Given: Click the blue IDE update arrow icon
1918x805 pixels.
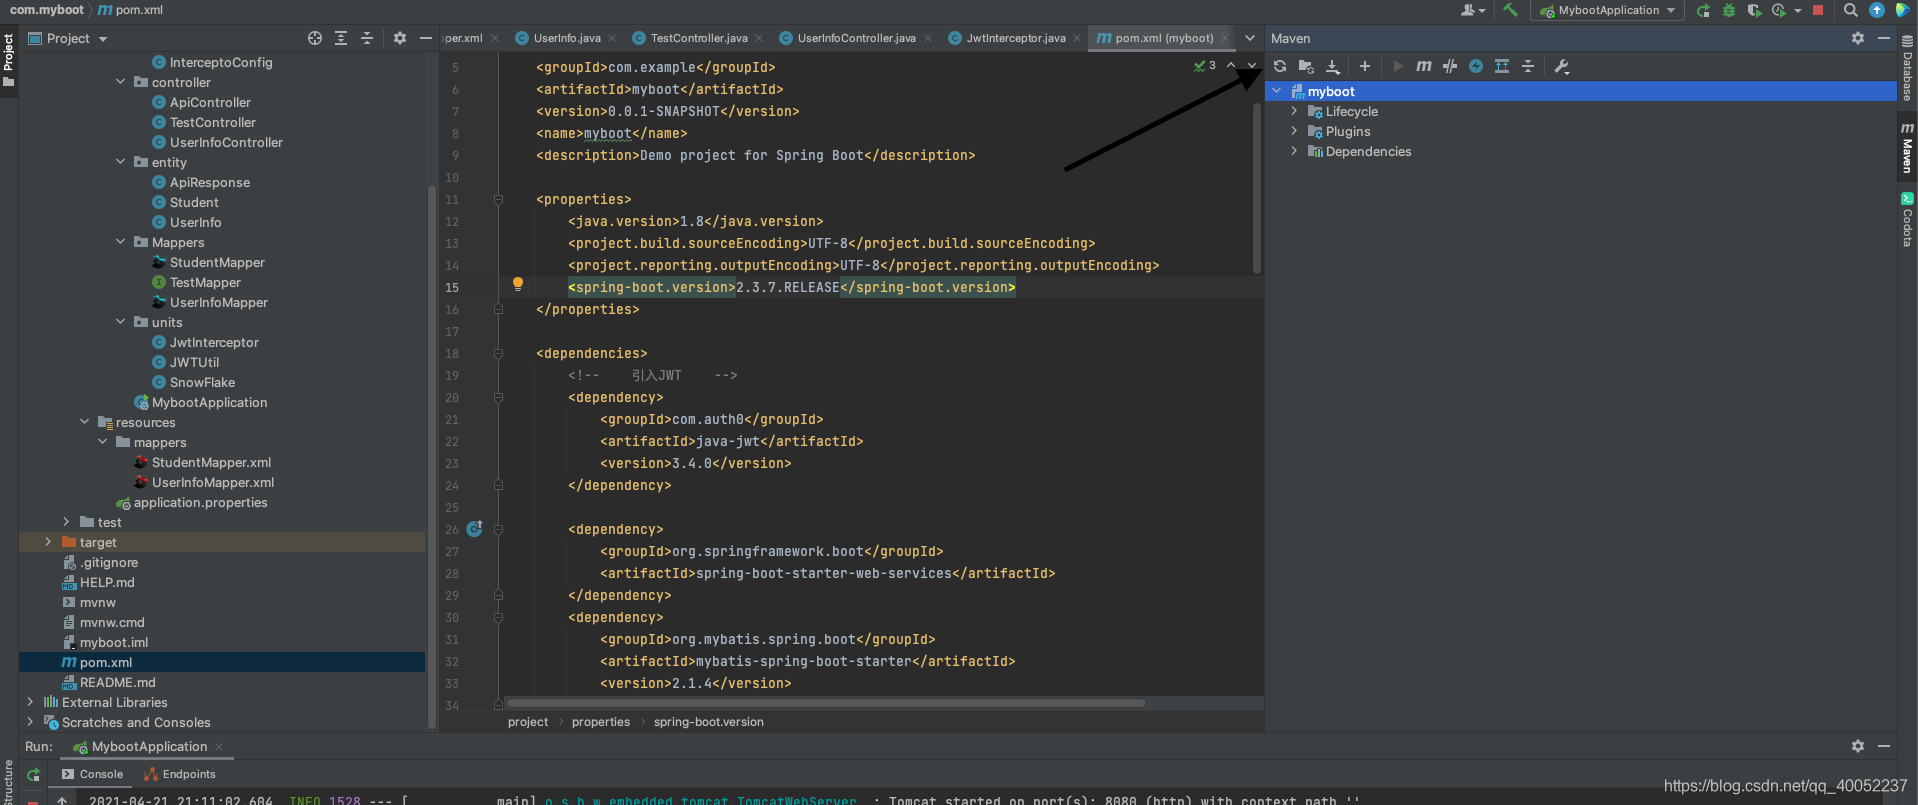Looking at the screenshot, I should [x=1876, y=10].
